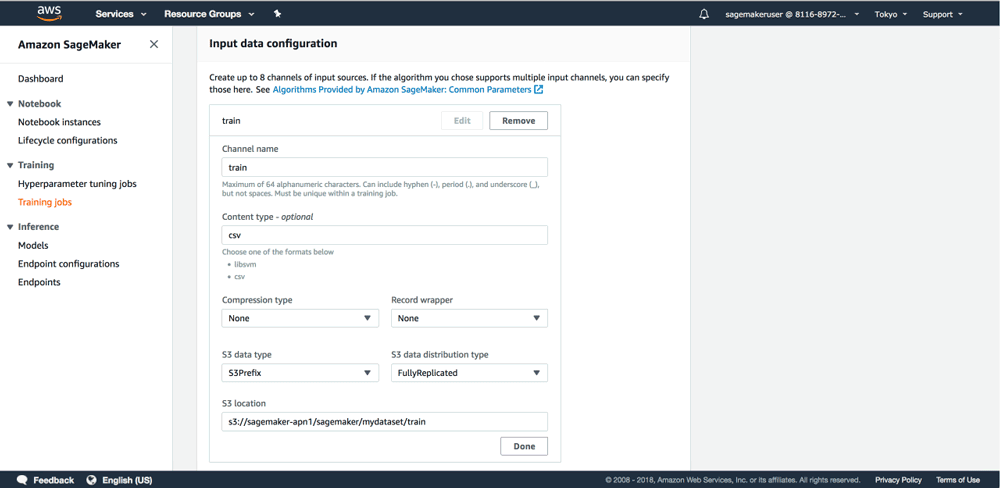Open the pin shortcuts icon in header
1000x488 pixels.
point(277,14)
